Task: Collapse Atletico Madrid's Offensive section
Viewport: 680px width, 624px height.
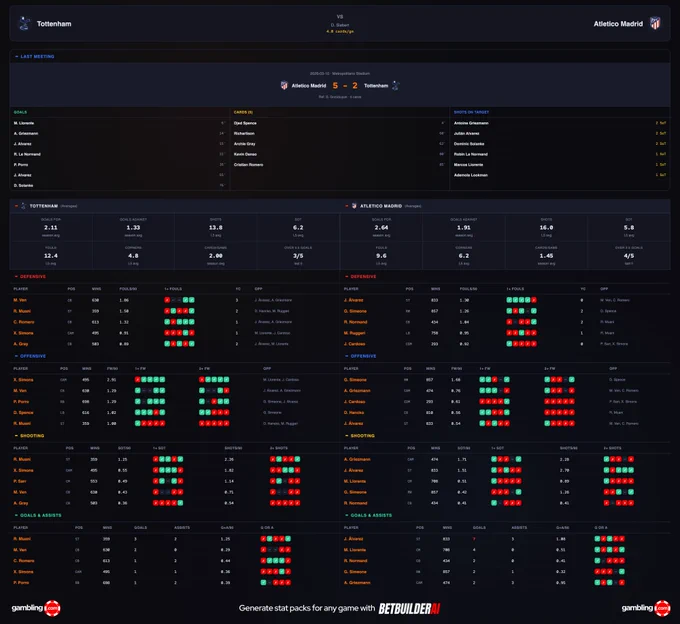Action: pyautogui.click(x=347, y=356)
